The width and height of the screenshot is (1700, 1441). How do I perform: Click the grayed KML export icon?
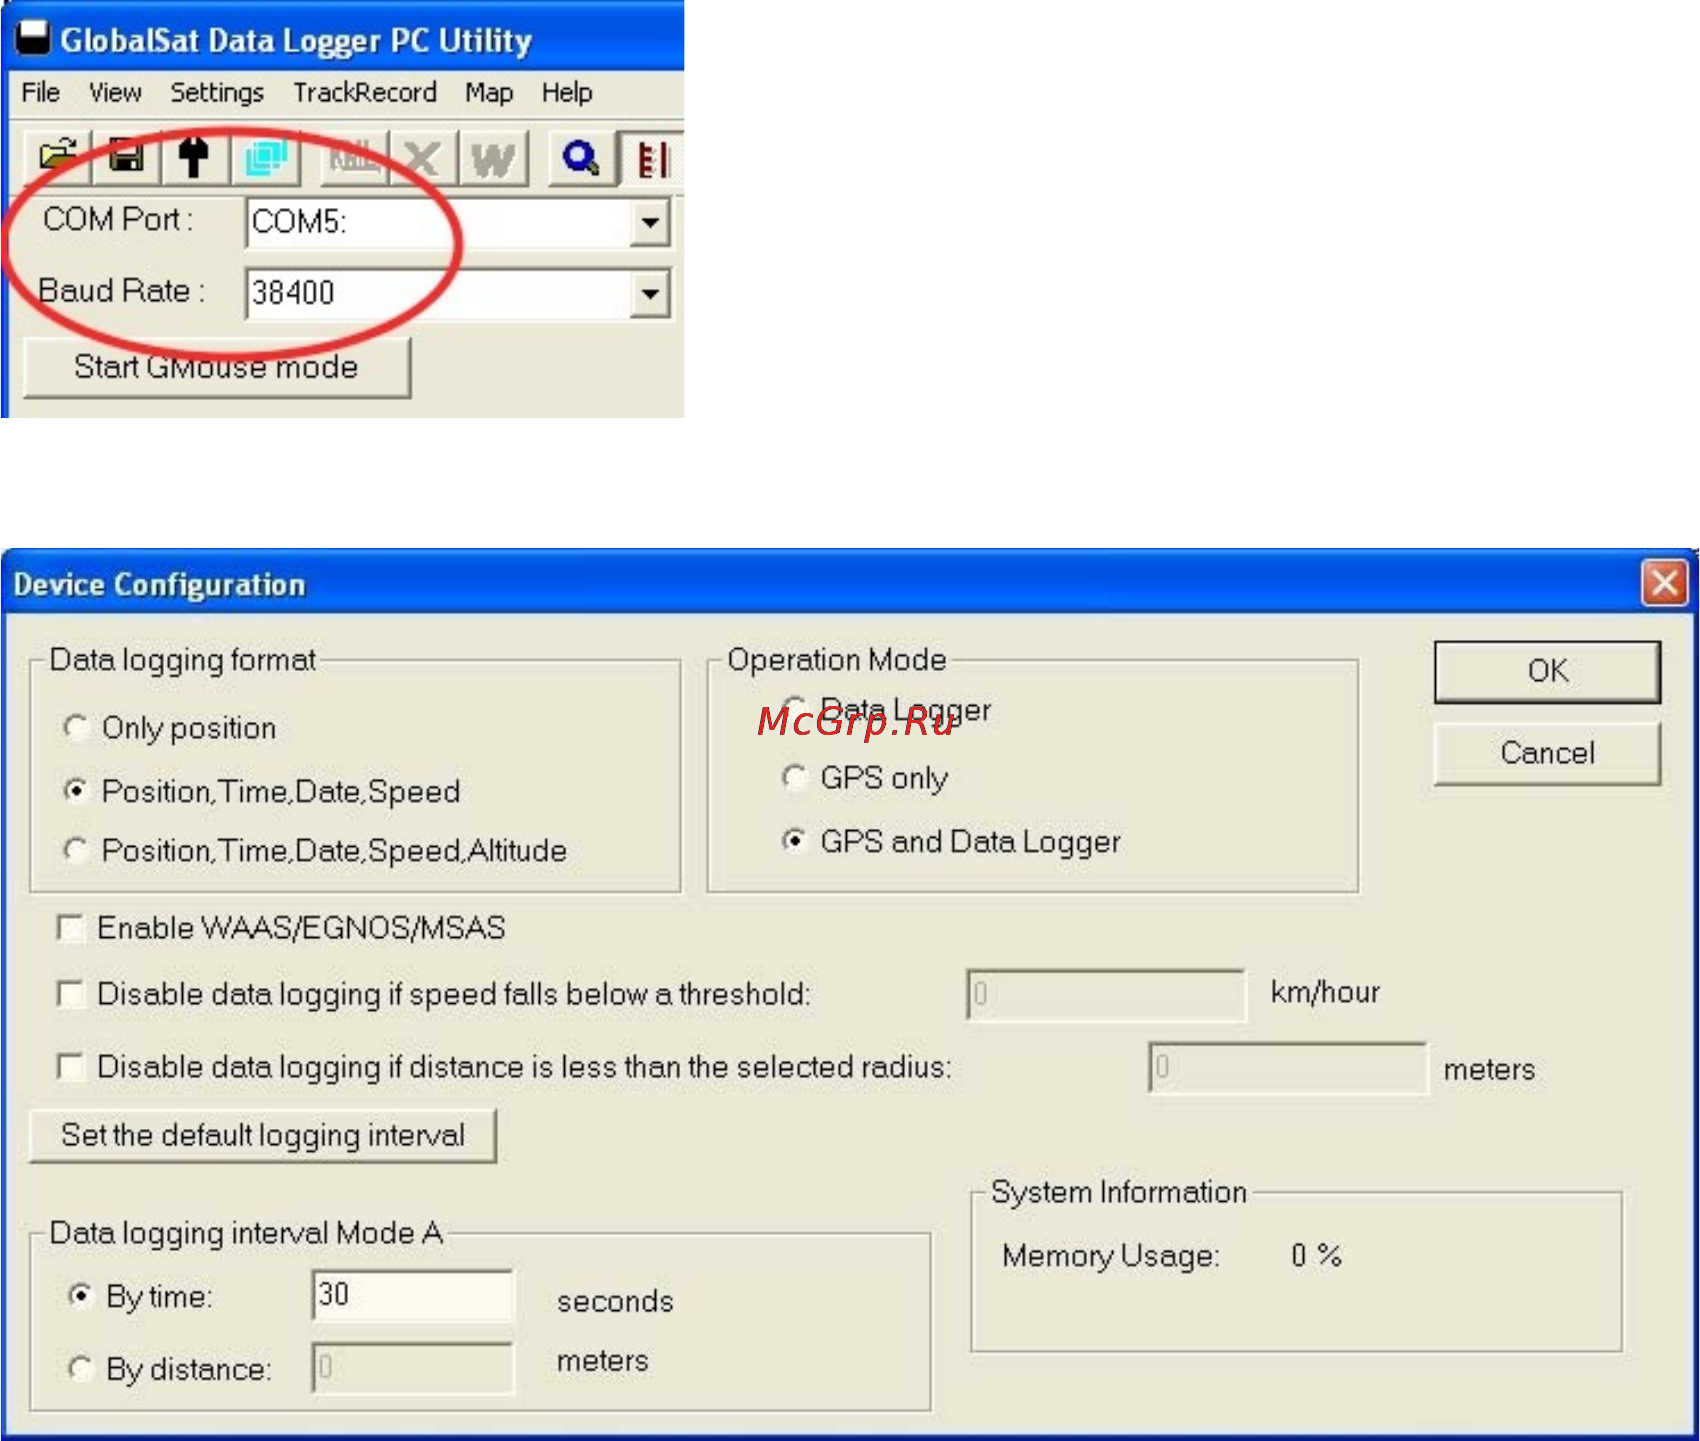pos(352,157)
